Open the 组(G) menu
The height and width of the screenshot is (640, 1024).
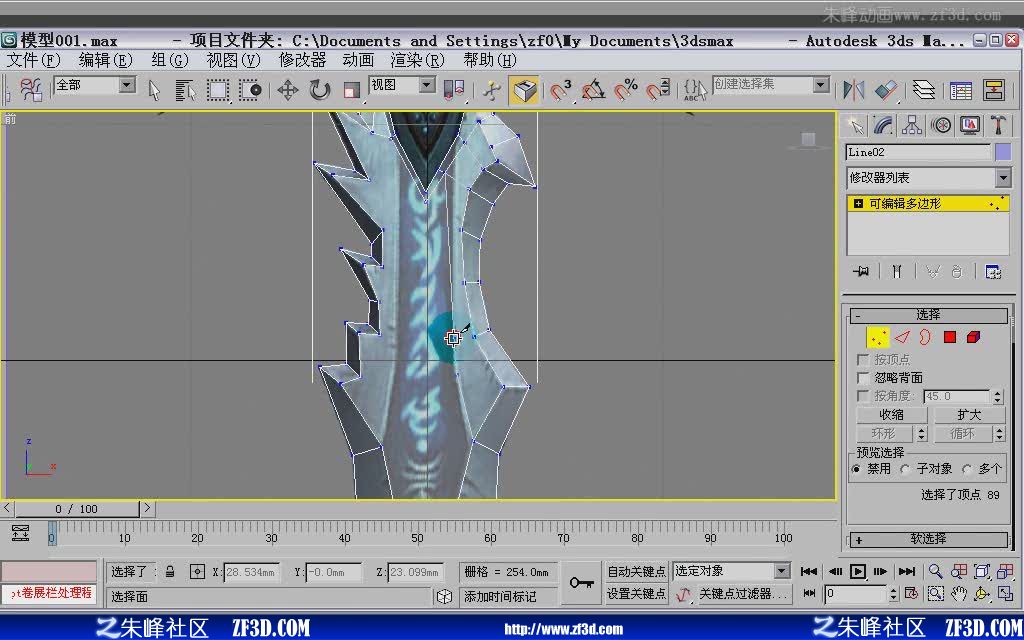tap(170, 61)
